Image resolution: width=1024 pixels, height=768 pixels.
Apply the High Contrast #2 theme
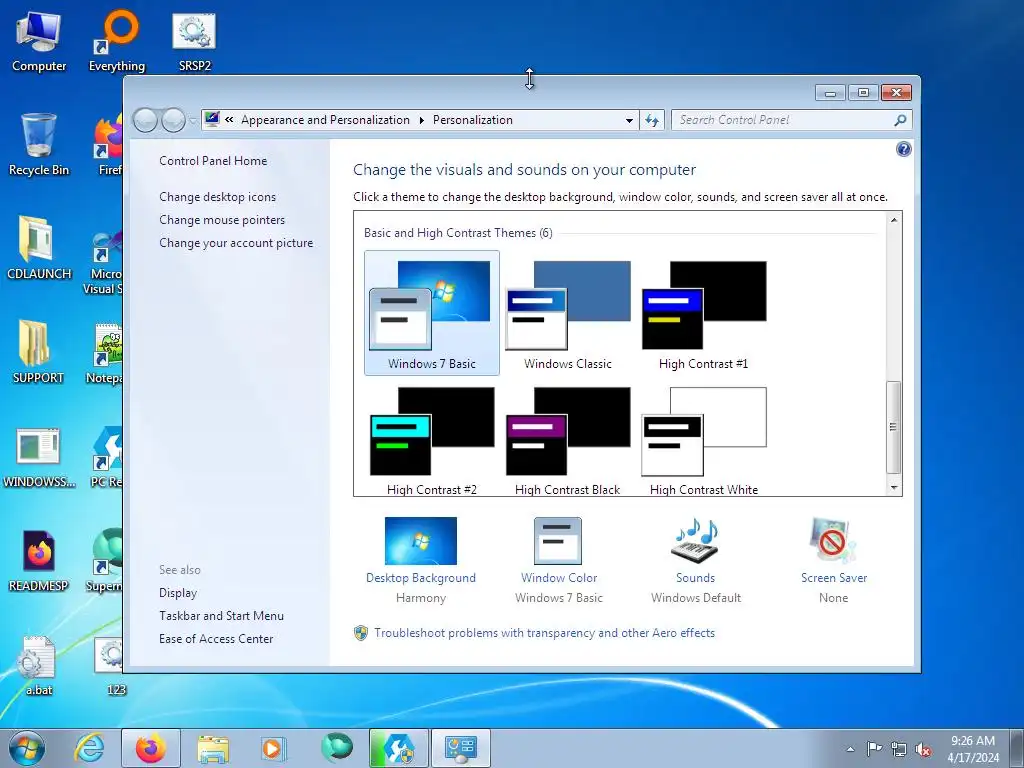432,440
